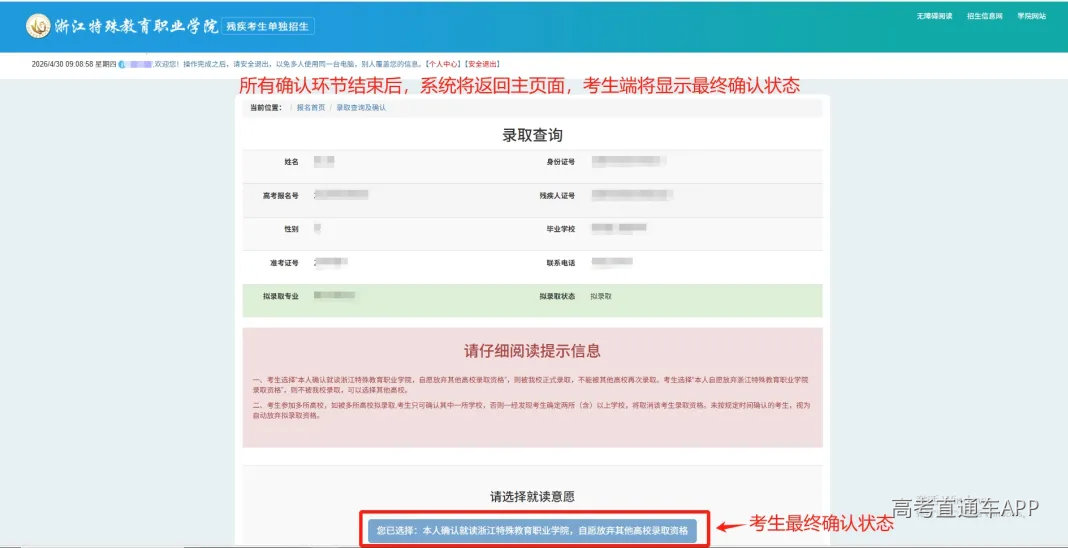The width and height of the screenshot is (1068, 548).
Task: Click the college emblem logo icon
Action: tap(38, 27)
